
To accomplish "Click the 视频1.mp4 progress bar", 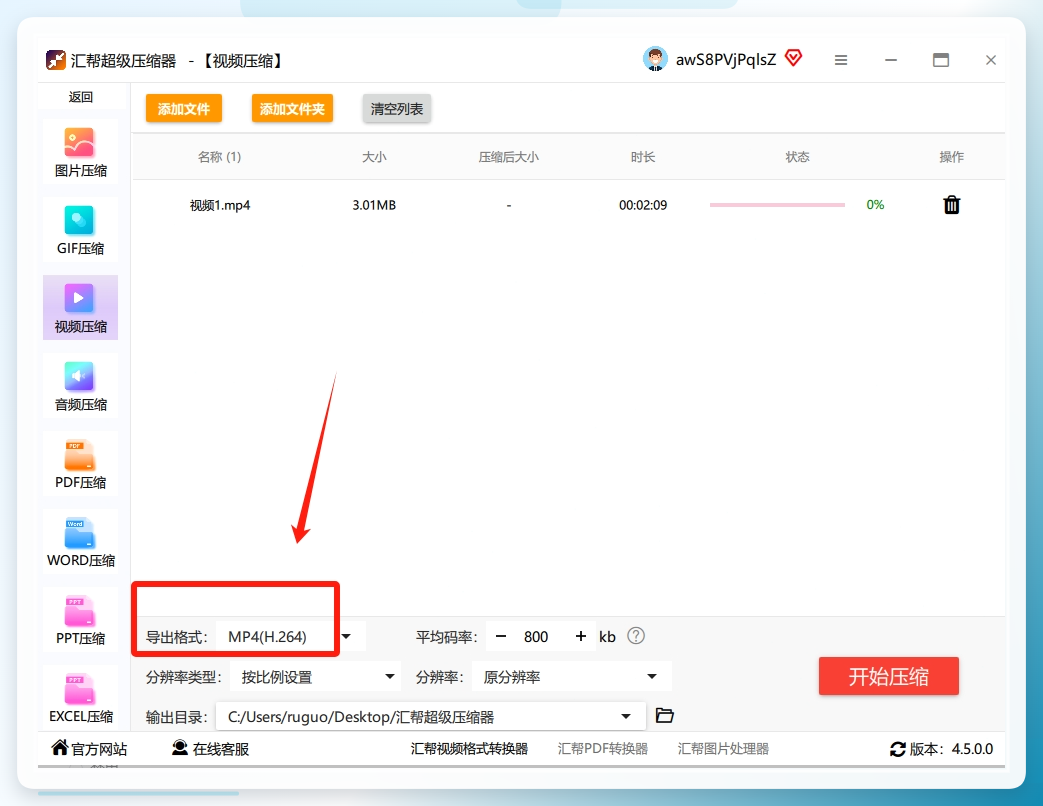I will pos(777,205).
